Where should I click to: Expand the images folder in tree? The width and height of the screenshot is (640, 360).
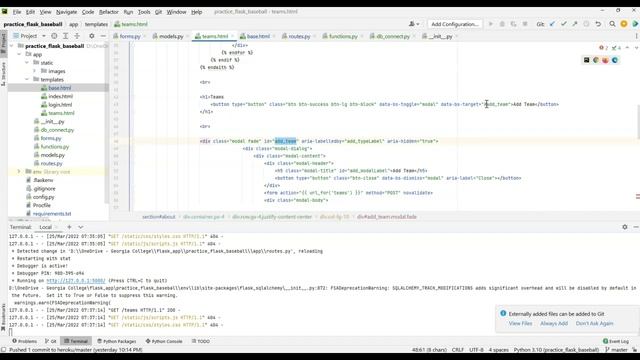(34, 71)
